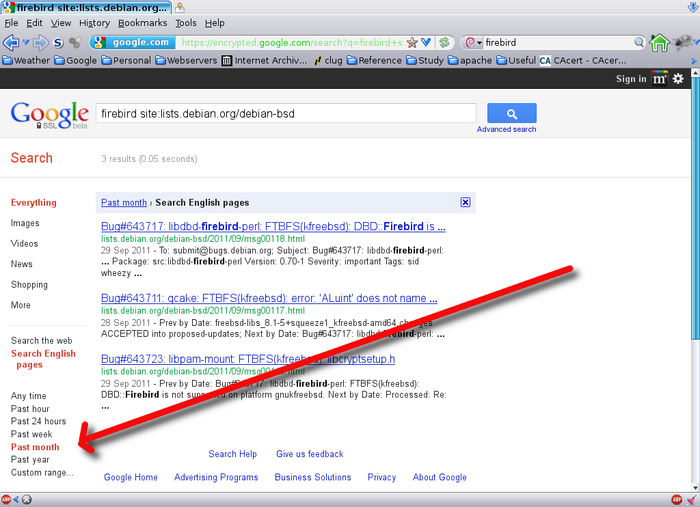
Task: Open the Debian search engine dropdown
Action: click(473, 43)
